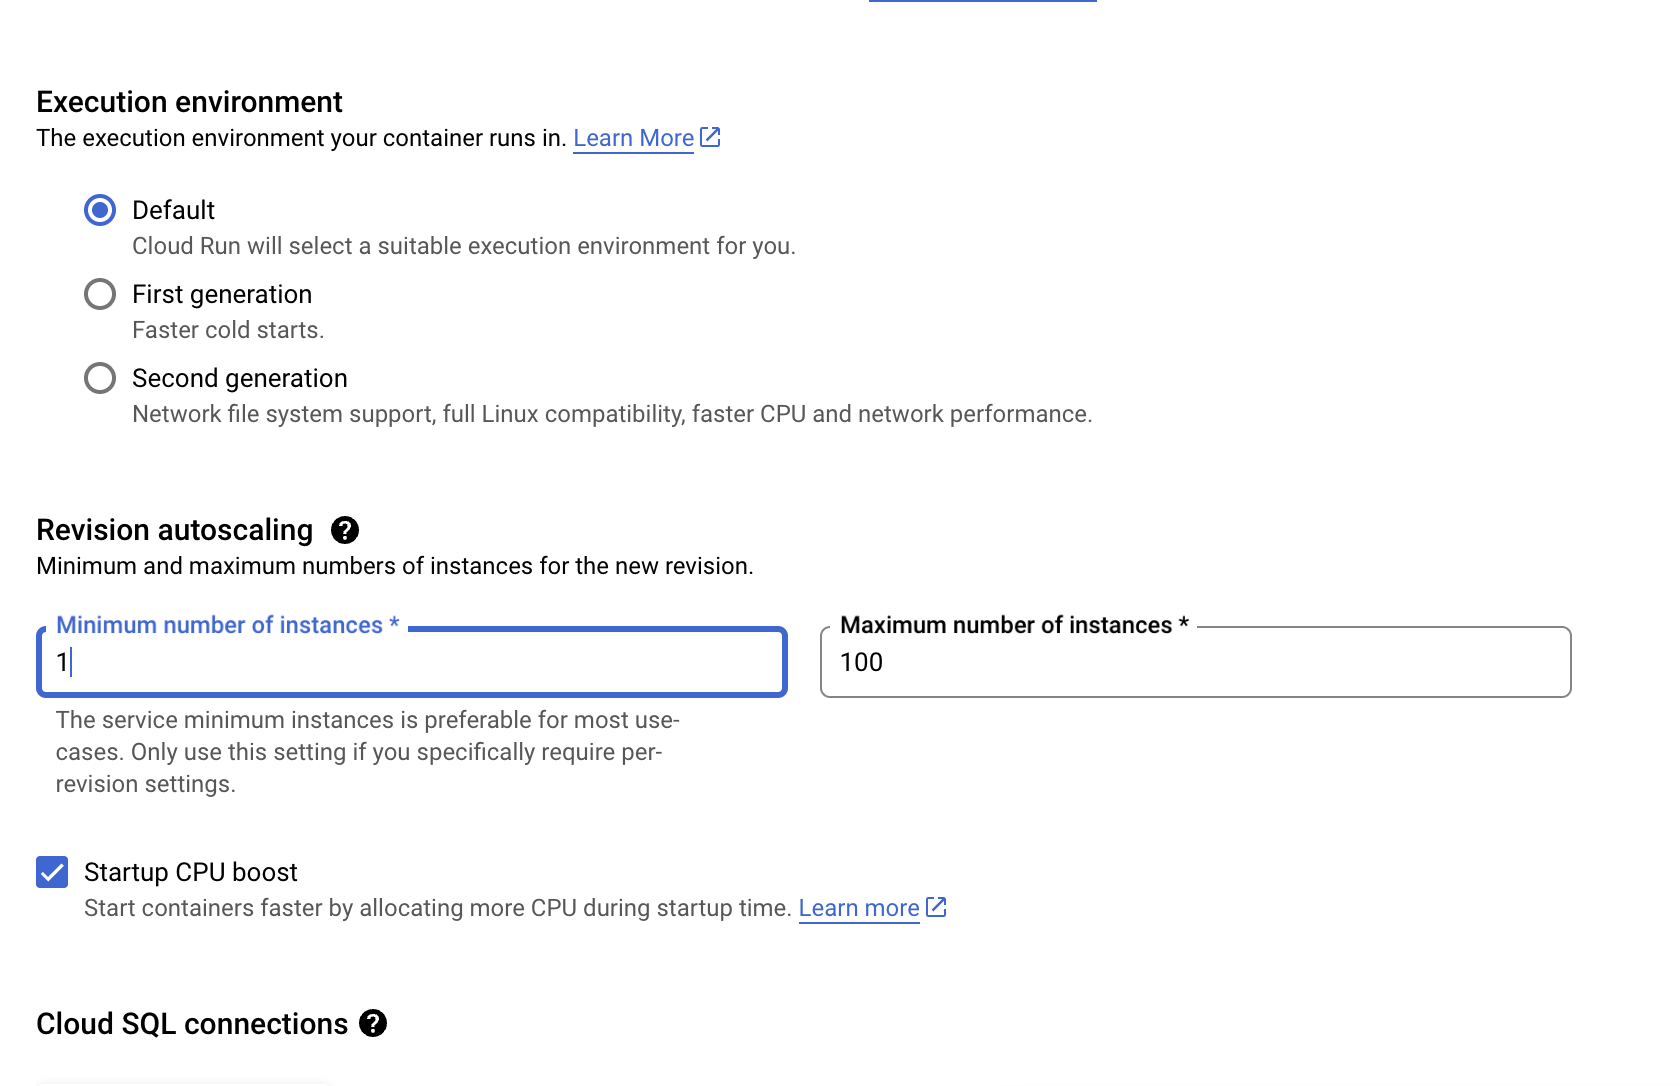
Task: Choose the First generation radio button
Action: pyautogui.click(x=100, y=294)
